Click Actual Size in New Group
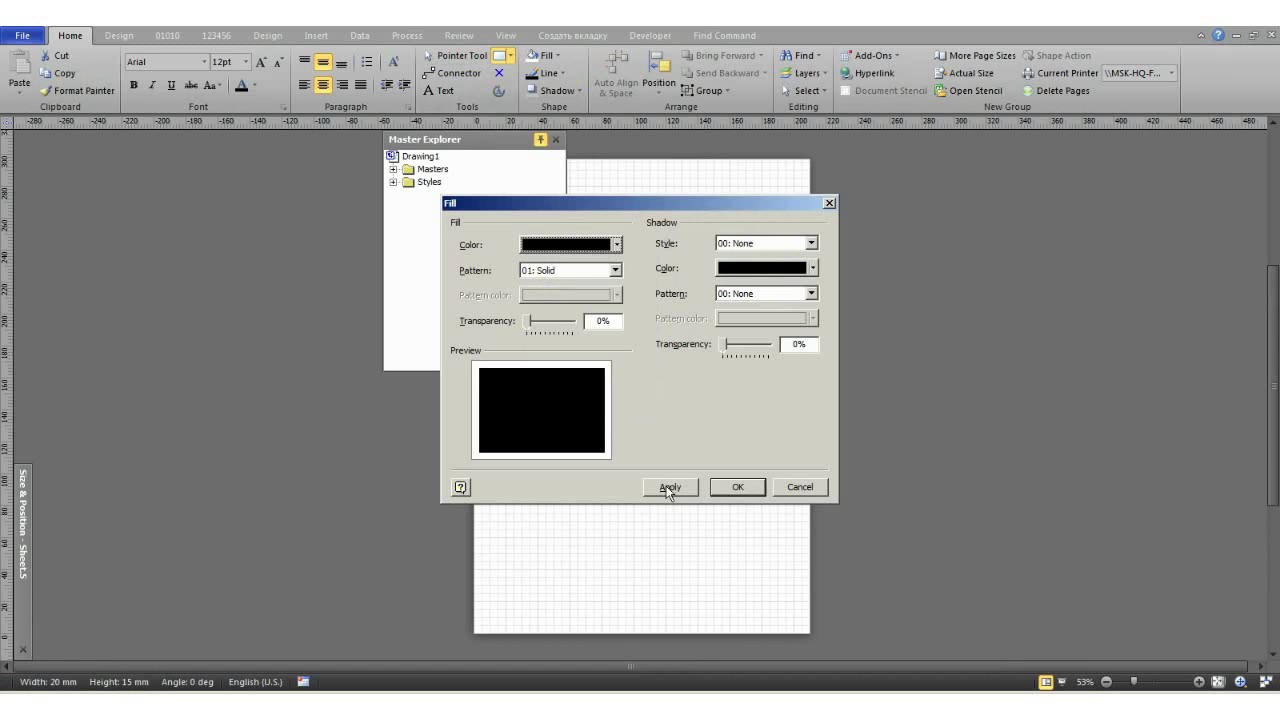 coord(964,73)
